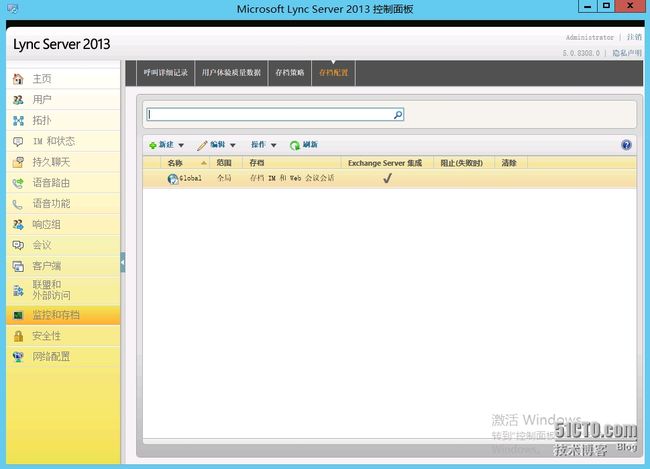The width and height of the screenshot is (650, 469).
Task: Open 主页 in the navigation menu
Action: [x=42, y=79]
